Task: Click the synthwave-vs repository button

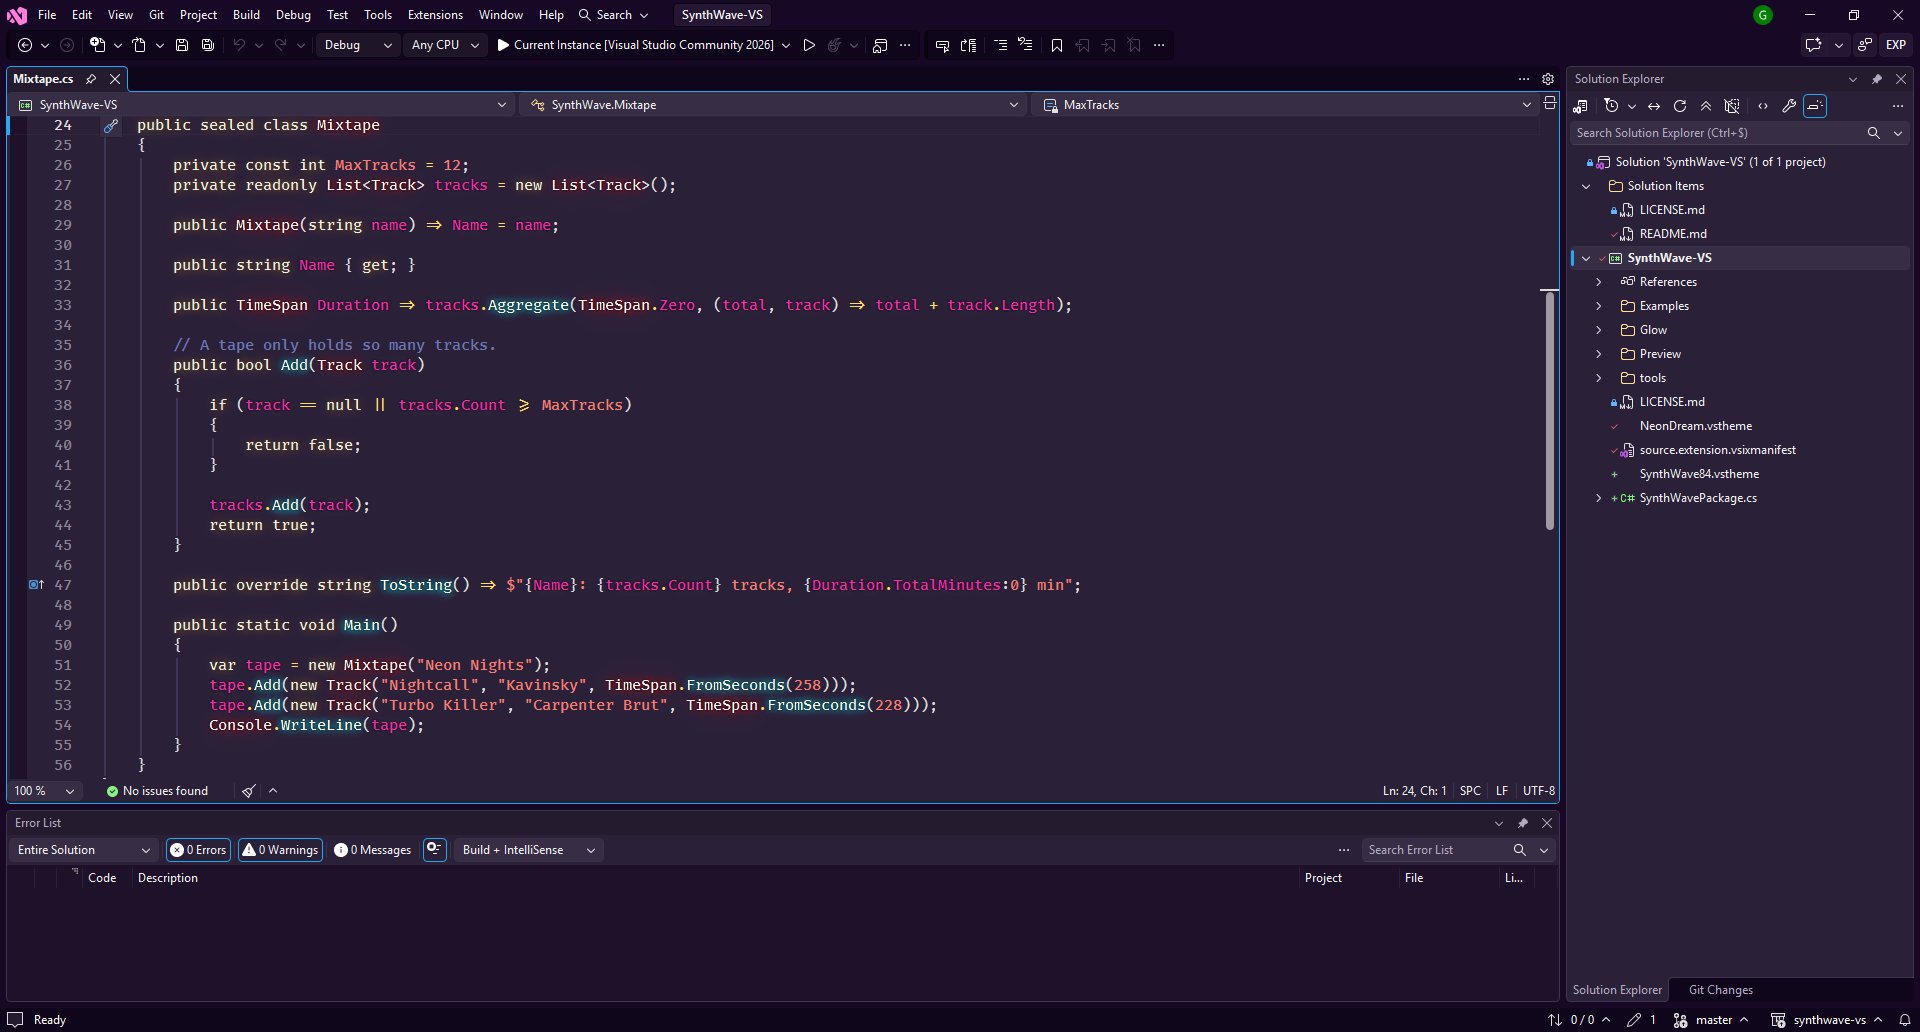Action: tap(1827, 1020)
